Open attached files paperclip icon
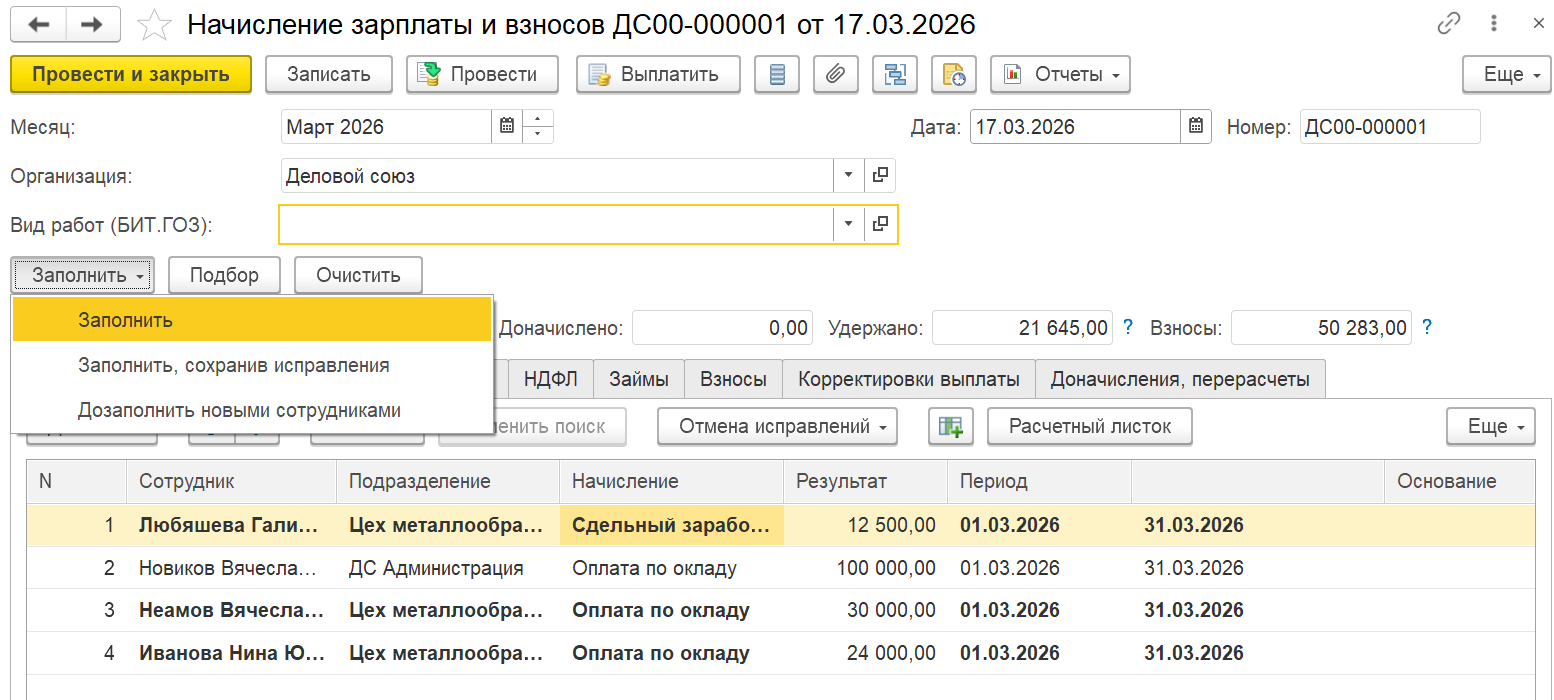 [836, 74]
